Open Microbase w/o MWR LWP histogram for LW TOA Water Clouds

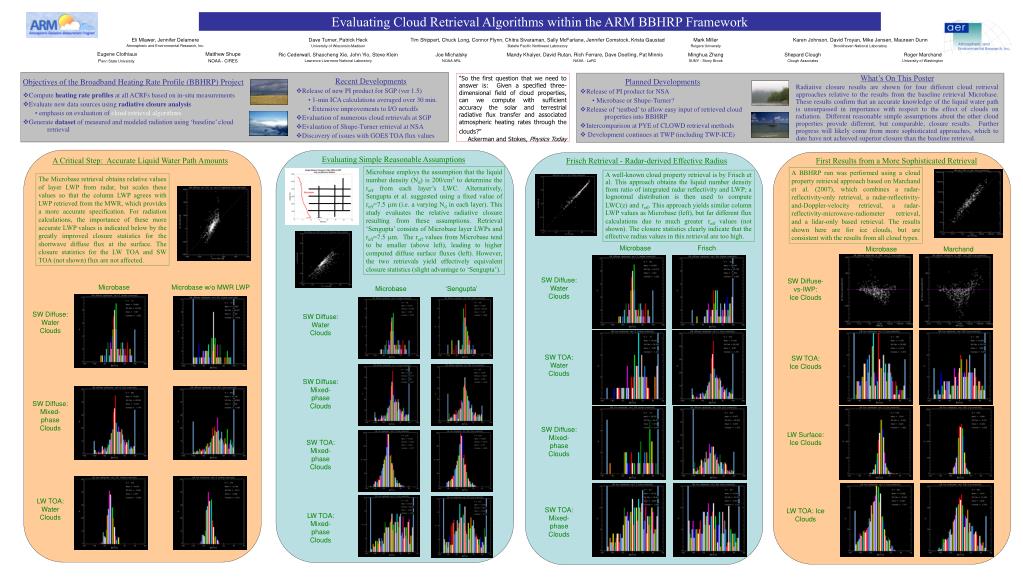click(210, 513)
